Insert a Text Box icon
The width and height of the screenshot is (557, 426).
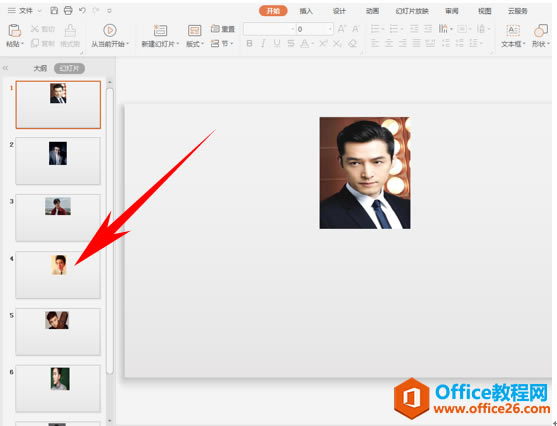[x=513, y=31]
